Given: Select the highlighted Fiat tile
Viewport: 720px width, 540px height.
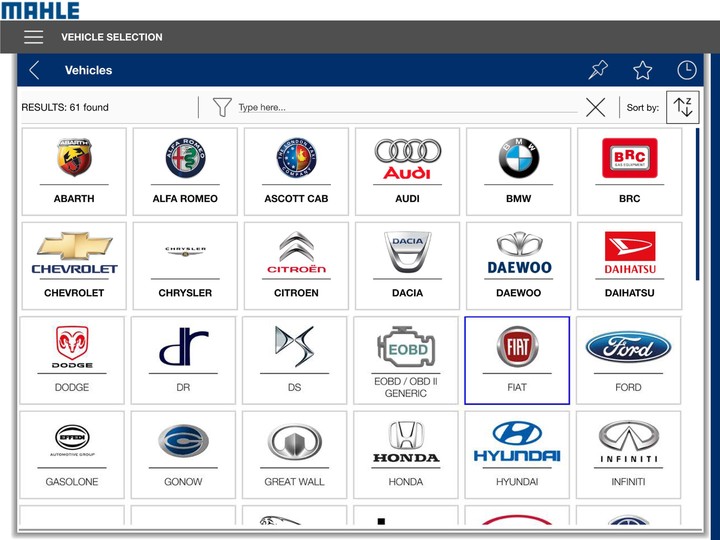Looking at the screenshot, I should pyautogui.click(x=517, y=360).
